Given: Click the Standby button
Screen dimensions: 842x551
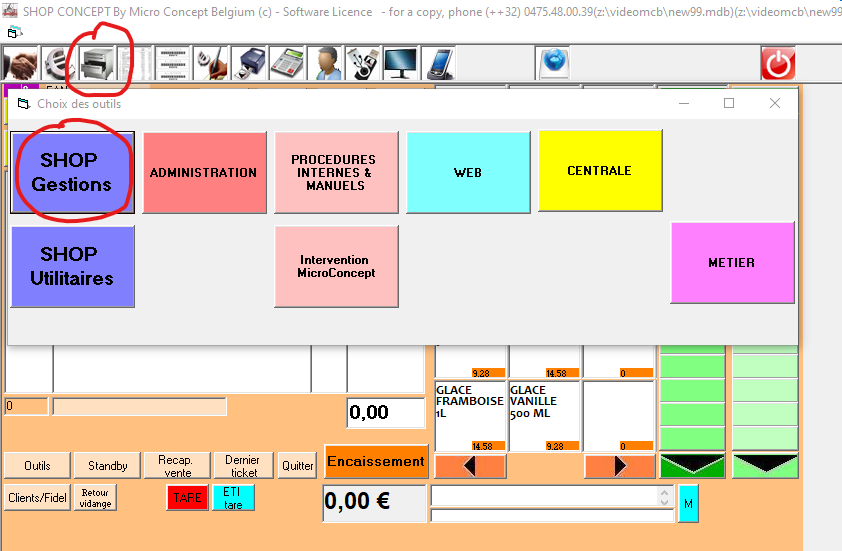Looking at the screenshot, I should coord(107,466).
